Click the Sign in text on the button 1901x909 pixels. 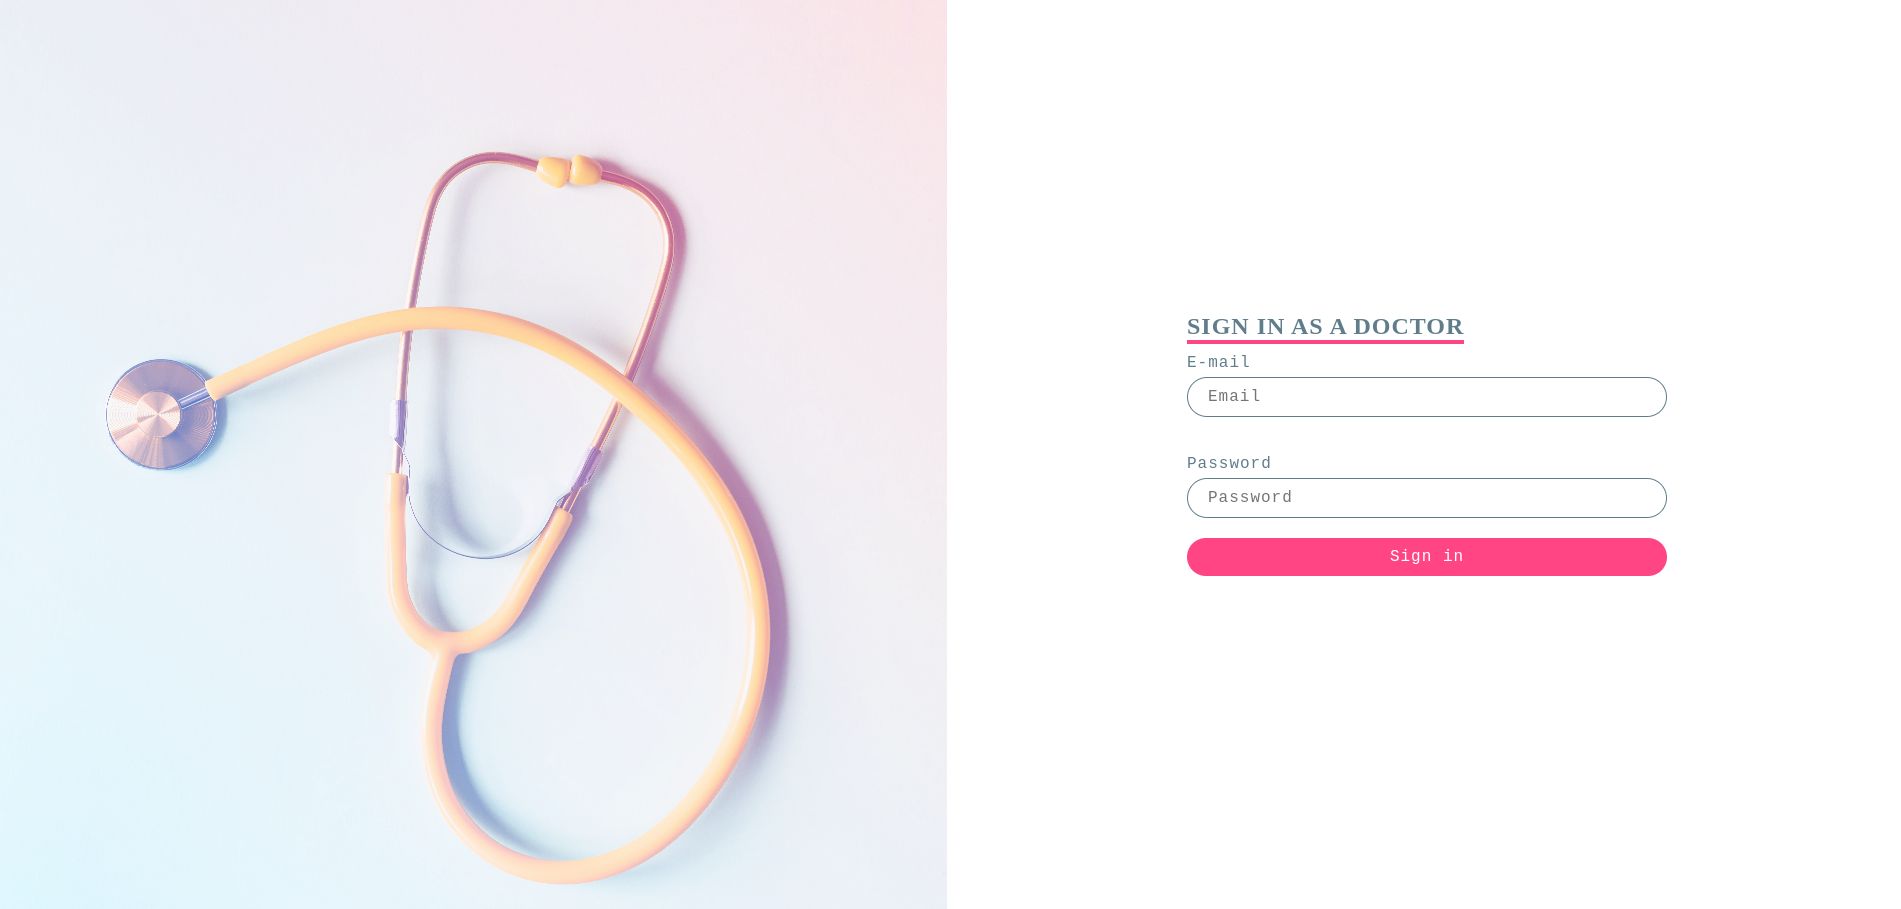pos(1426,556)
